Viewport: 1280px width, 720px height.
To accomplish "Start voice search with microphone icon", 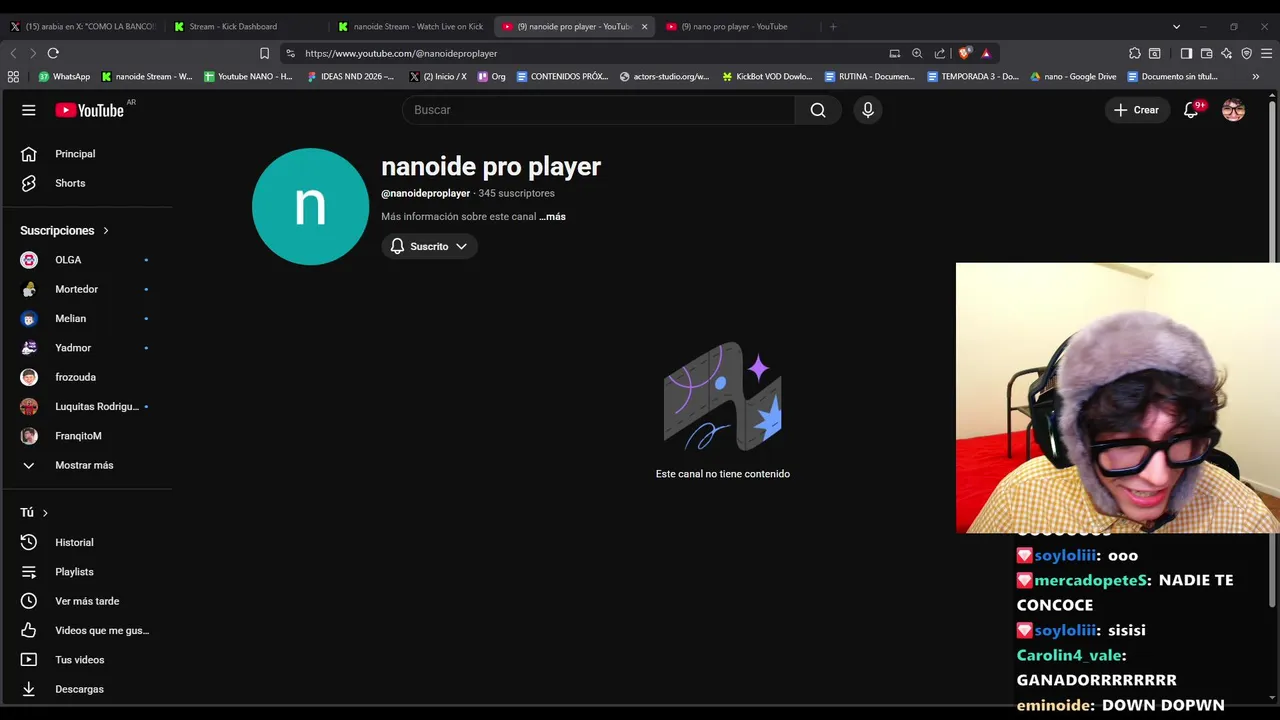I will coord(868,110).
